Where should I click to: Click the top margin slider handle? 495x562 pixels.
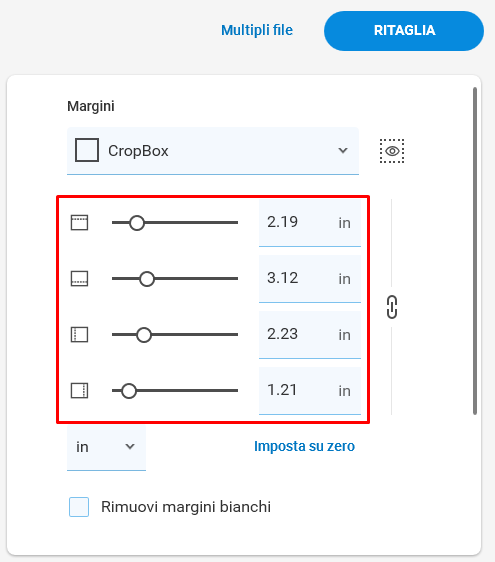coord(137,223)
